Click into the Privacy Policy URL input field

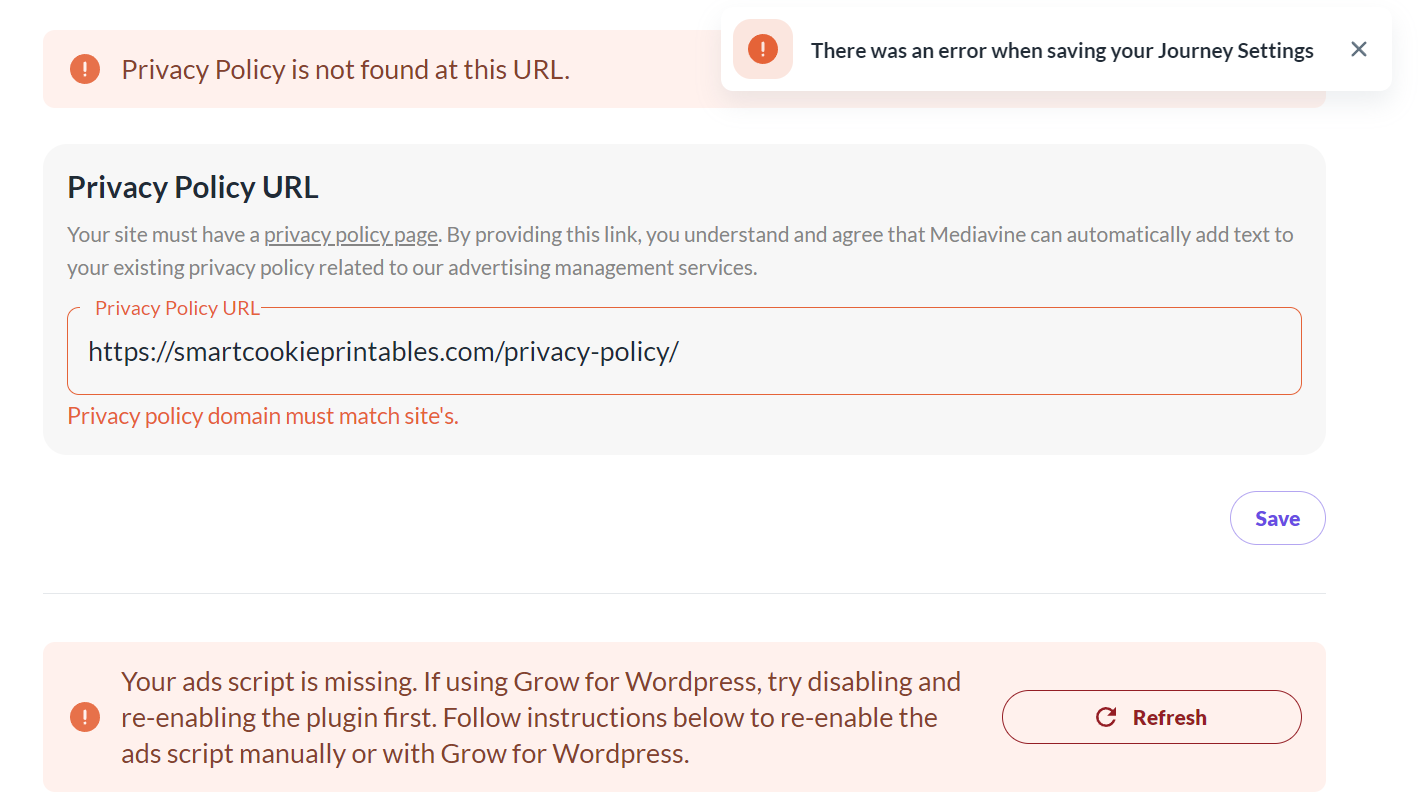(900, 352)
